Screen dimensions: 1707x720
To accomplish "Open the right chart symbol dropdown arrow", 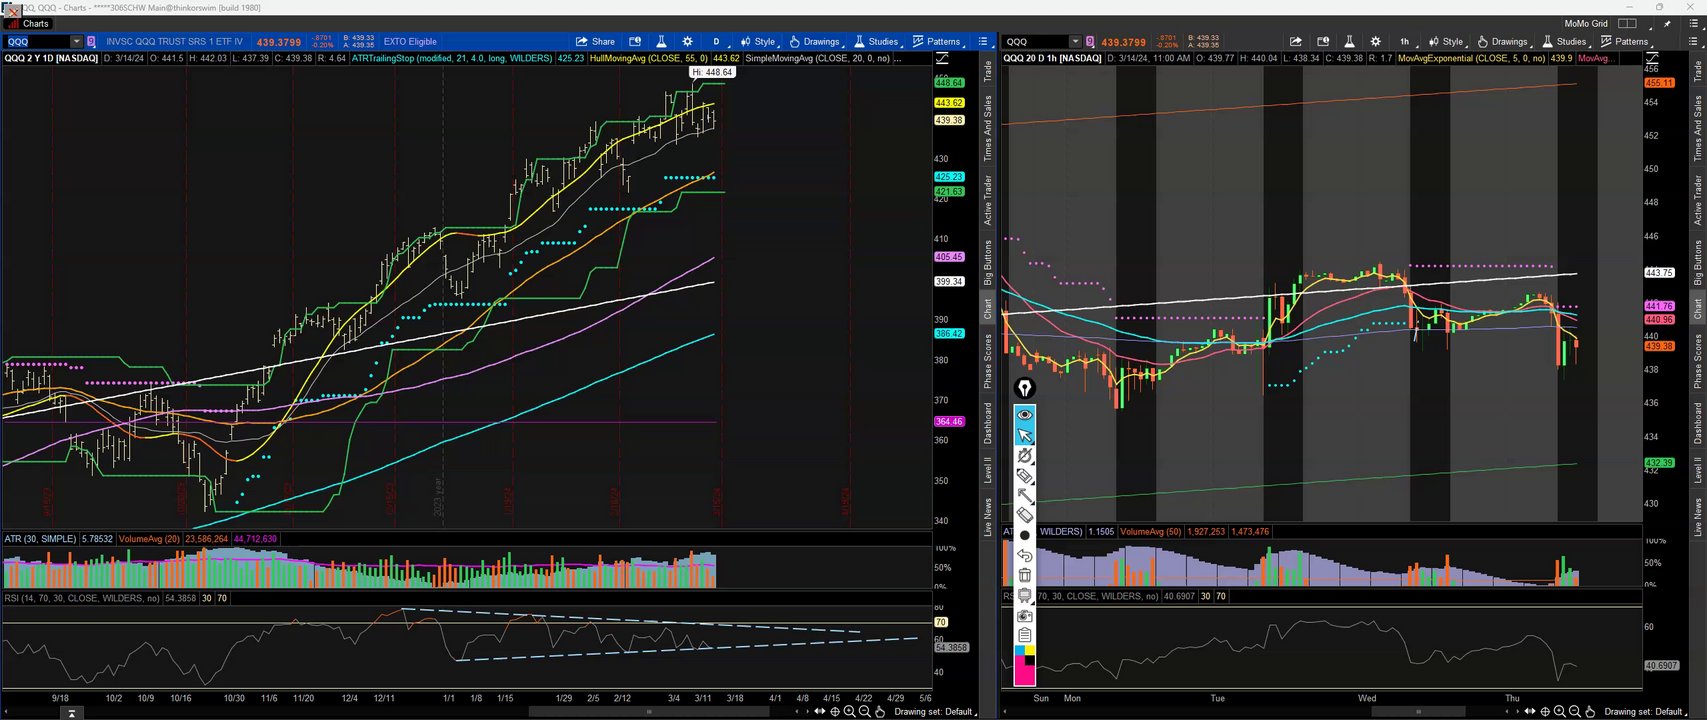I will (1075, 42).
